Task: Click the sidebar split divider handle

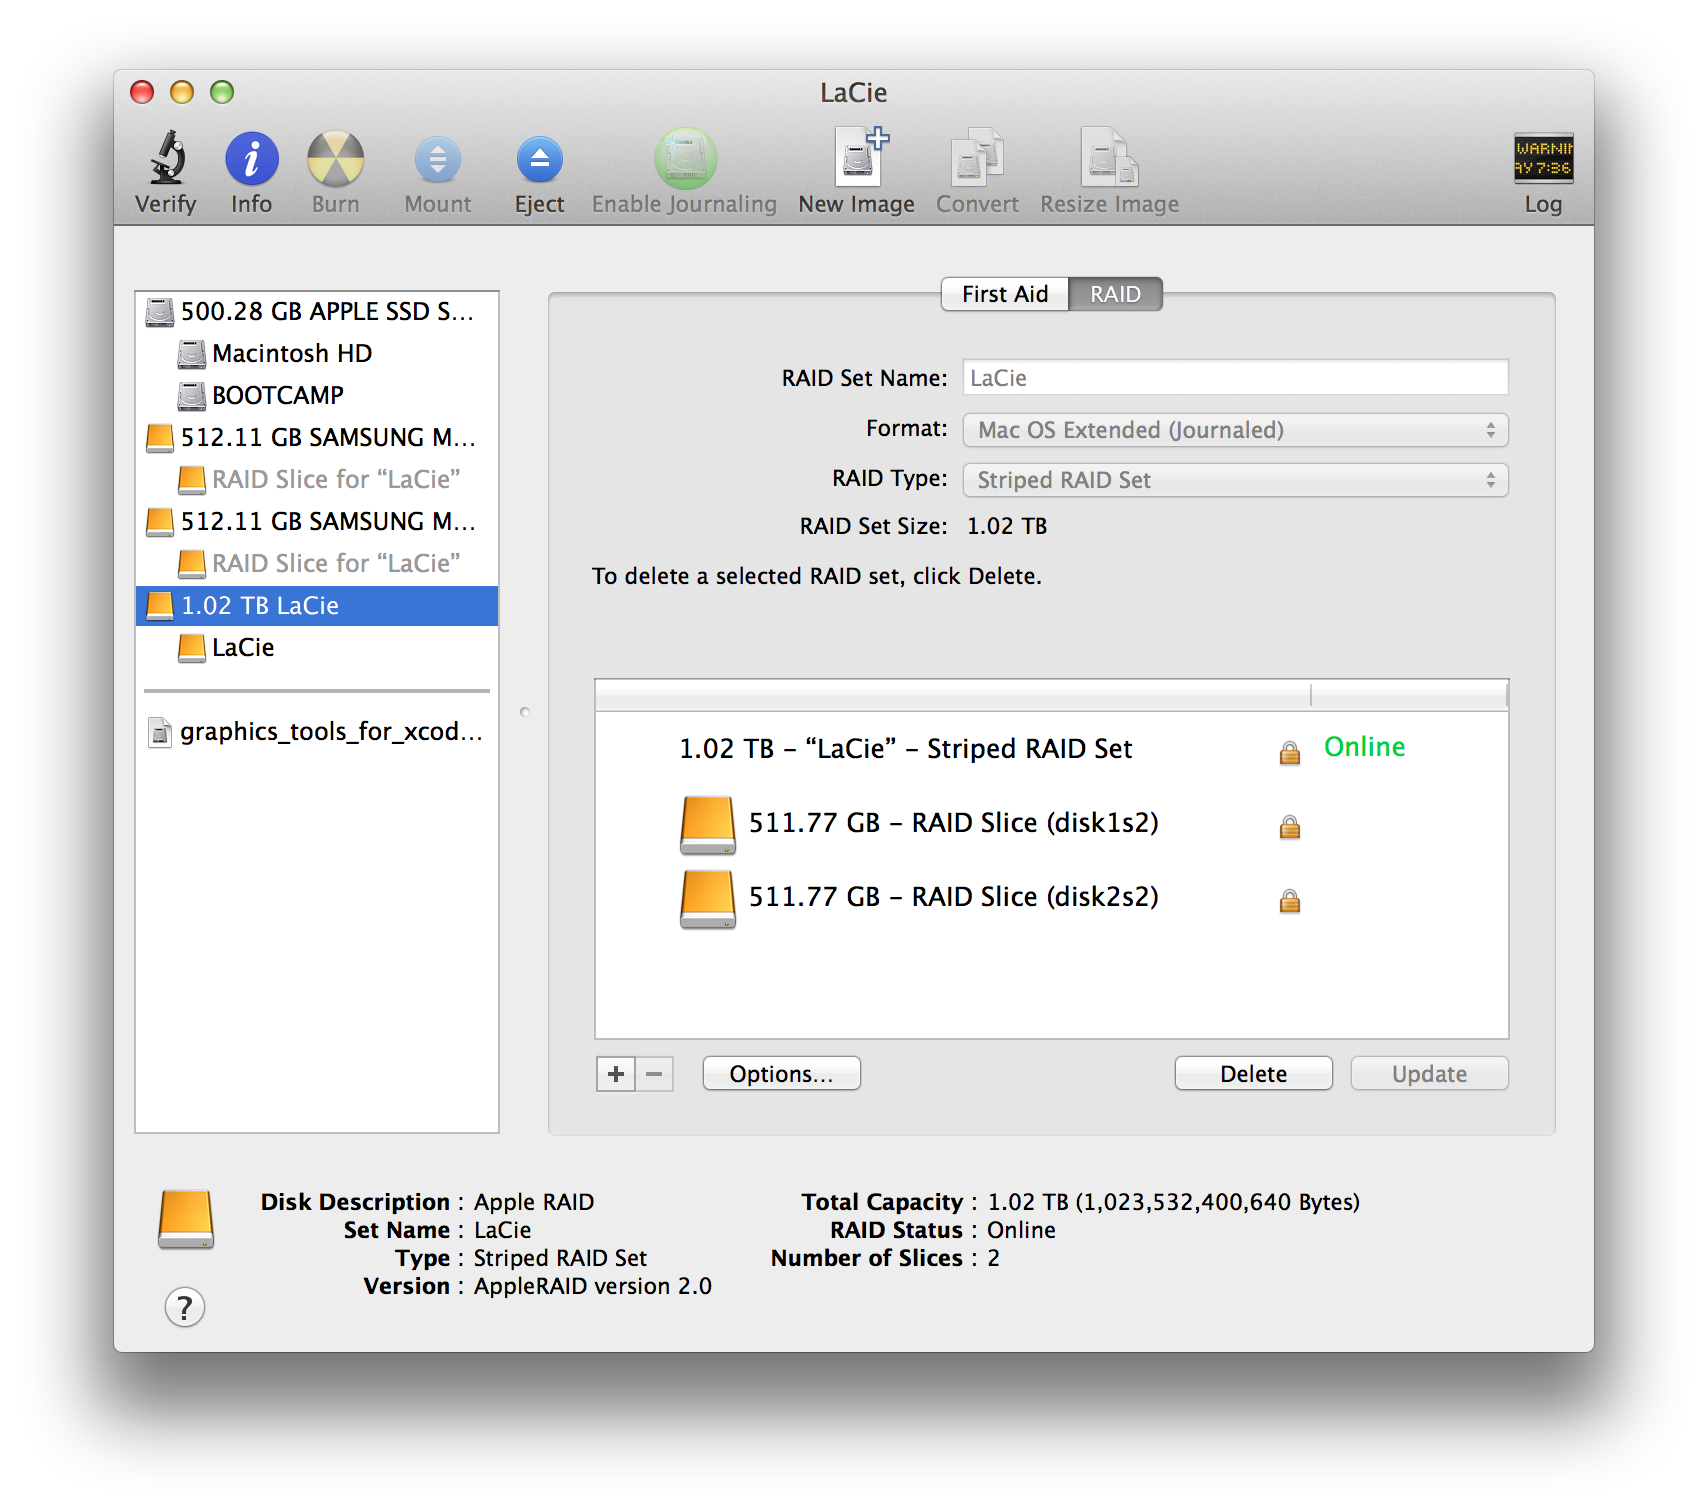Action: click(x=525, y=712)
